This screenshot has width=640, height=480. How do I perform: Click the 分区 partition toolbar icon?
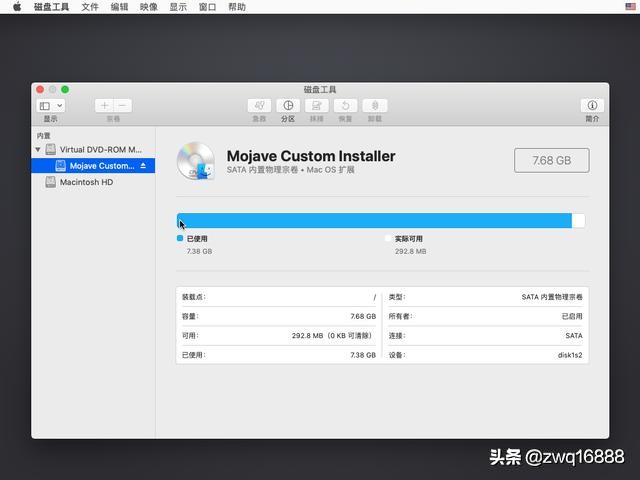[288, 106]
